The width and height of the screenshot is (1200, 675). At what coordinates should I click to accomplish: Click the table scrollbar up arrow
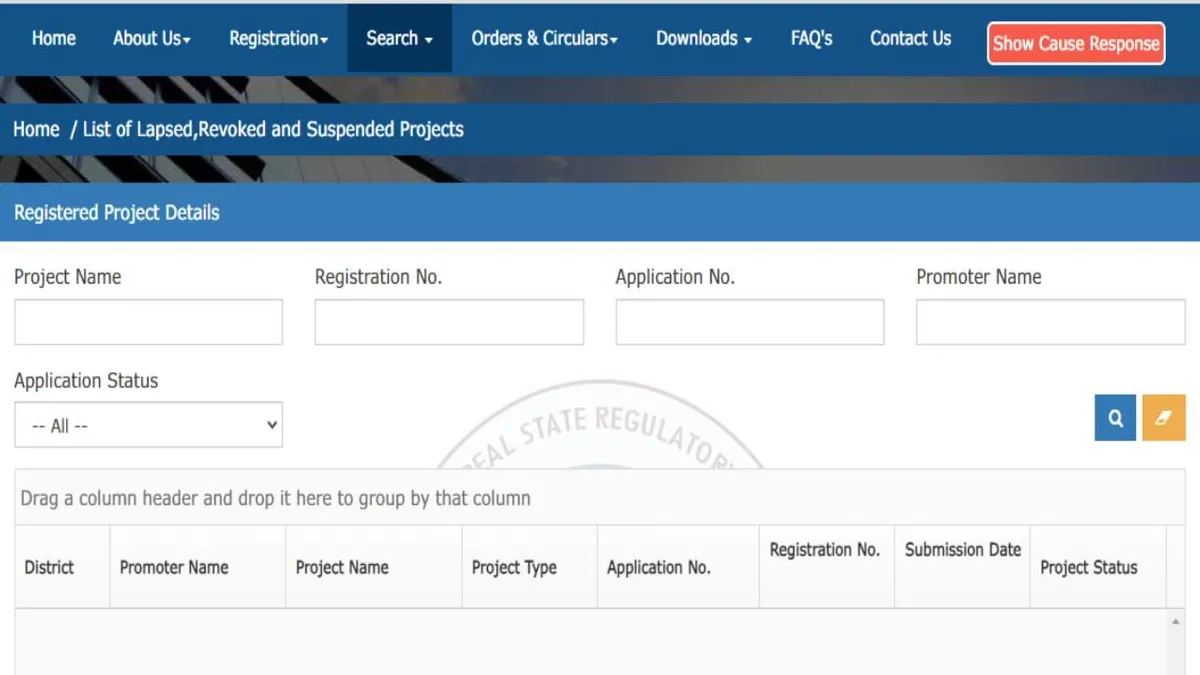click(1176, 622)
